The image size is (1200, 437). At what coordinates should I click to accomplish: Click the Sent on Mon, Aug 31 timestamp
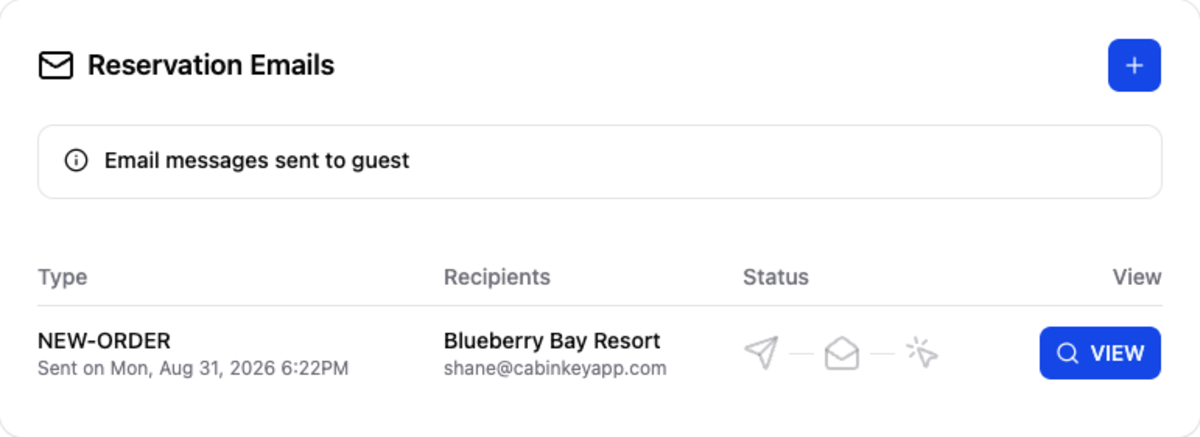[x=193, y=368]
